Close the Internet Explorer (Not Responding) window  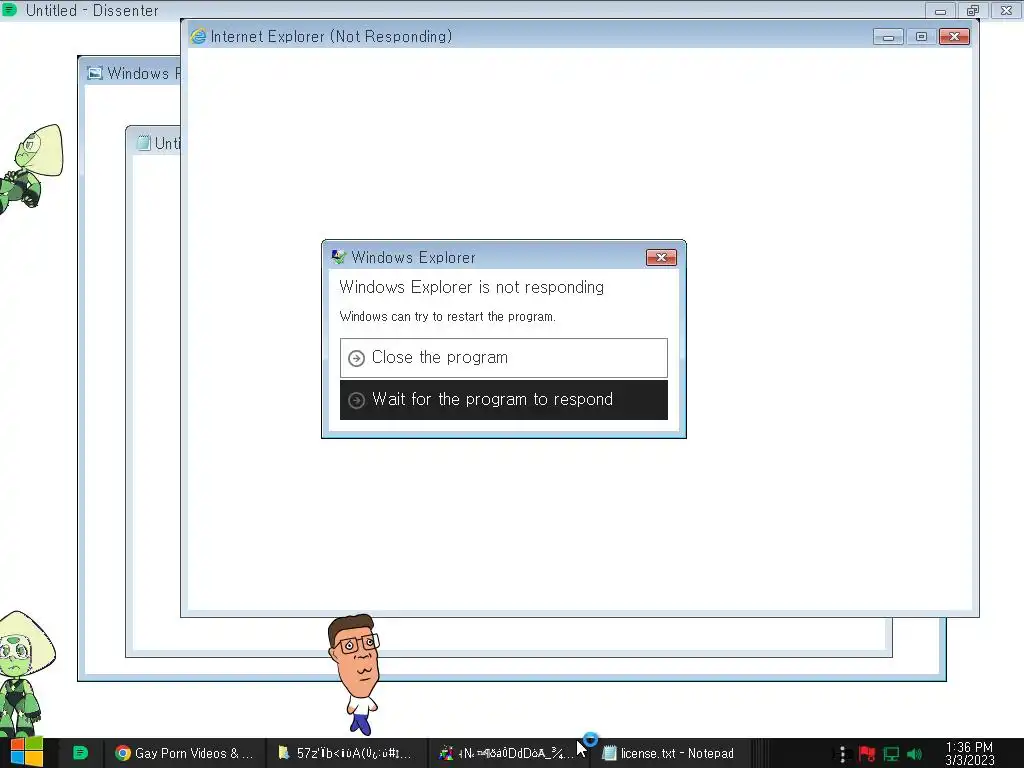click(x=954, y=37)
